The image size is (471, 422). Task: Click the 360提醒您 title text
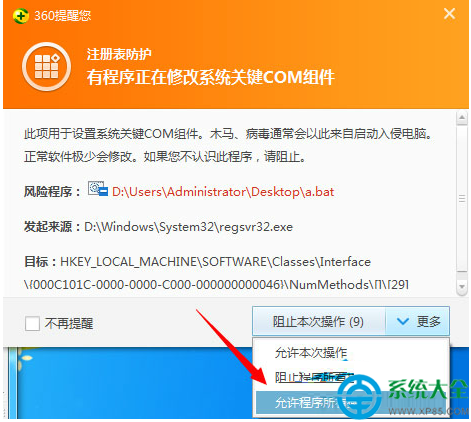coord(62,16)
